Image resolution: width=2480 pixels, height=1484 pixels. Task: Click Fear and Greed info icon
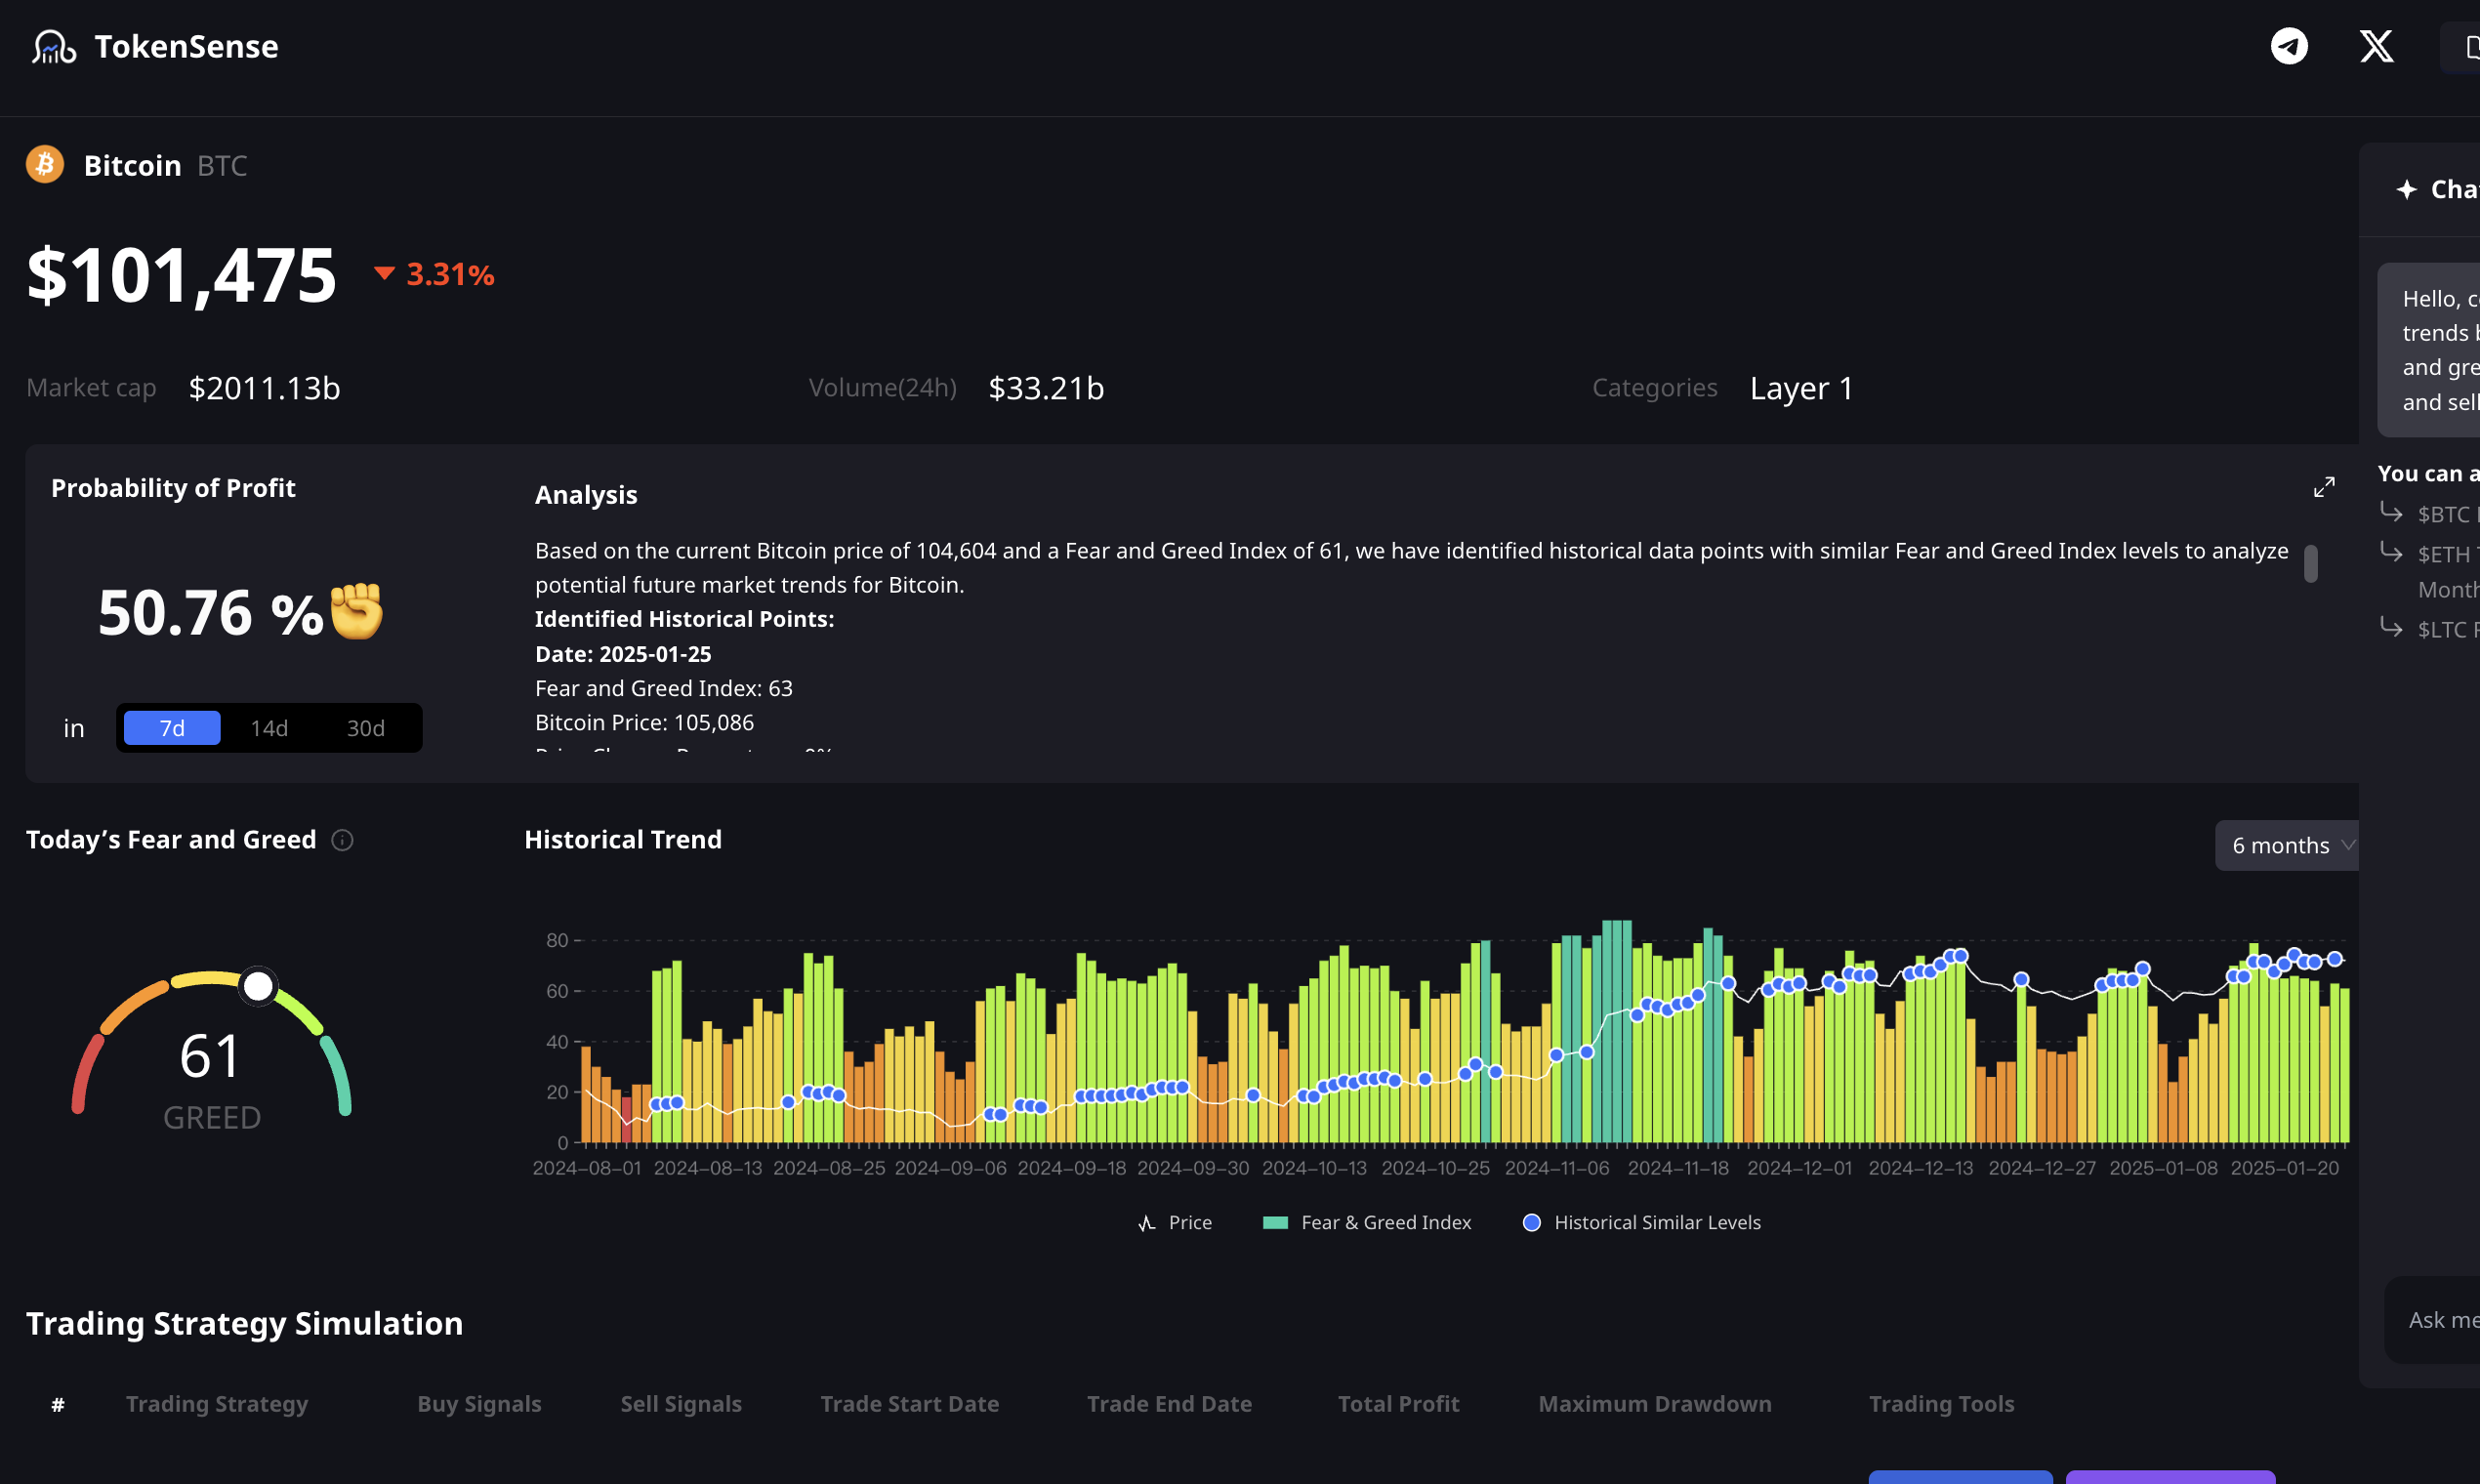pos(342,840)
